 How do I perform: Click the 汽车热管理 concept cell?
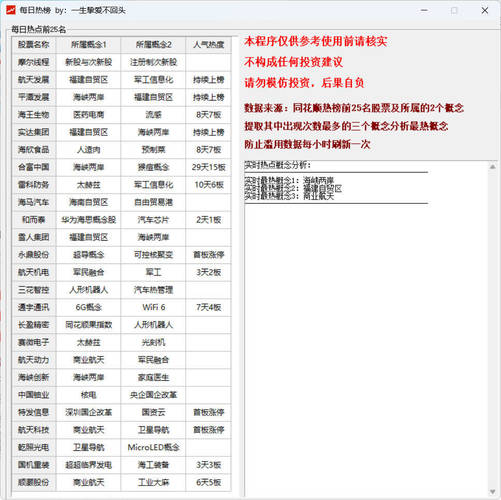click(153, 290)
